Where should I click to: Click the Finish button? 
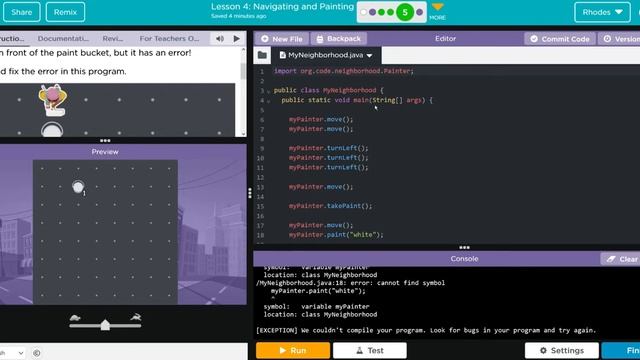(x=622, y=350)
